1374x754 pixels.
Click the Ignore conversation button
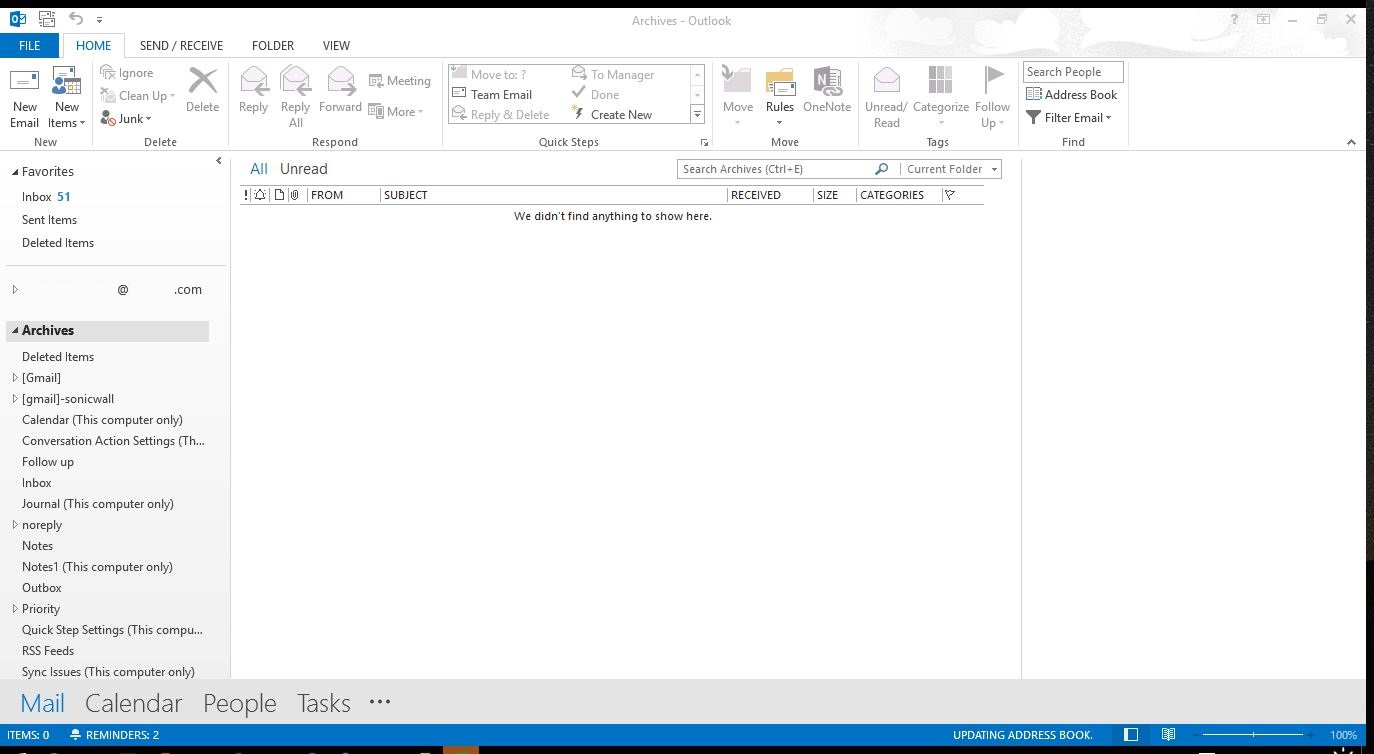[x=127, y=73]
